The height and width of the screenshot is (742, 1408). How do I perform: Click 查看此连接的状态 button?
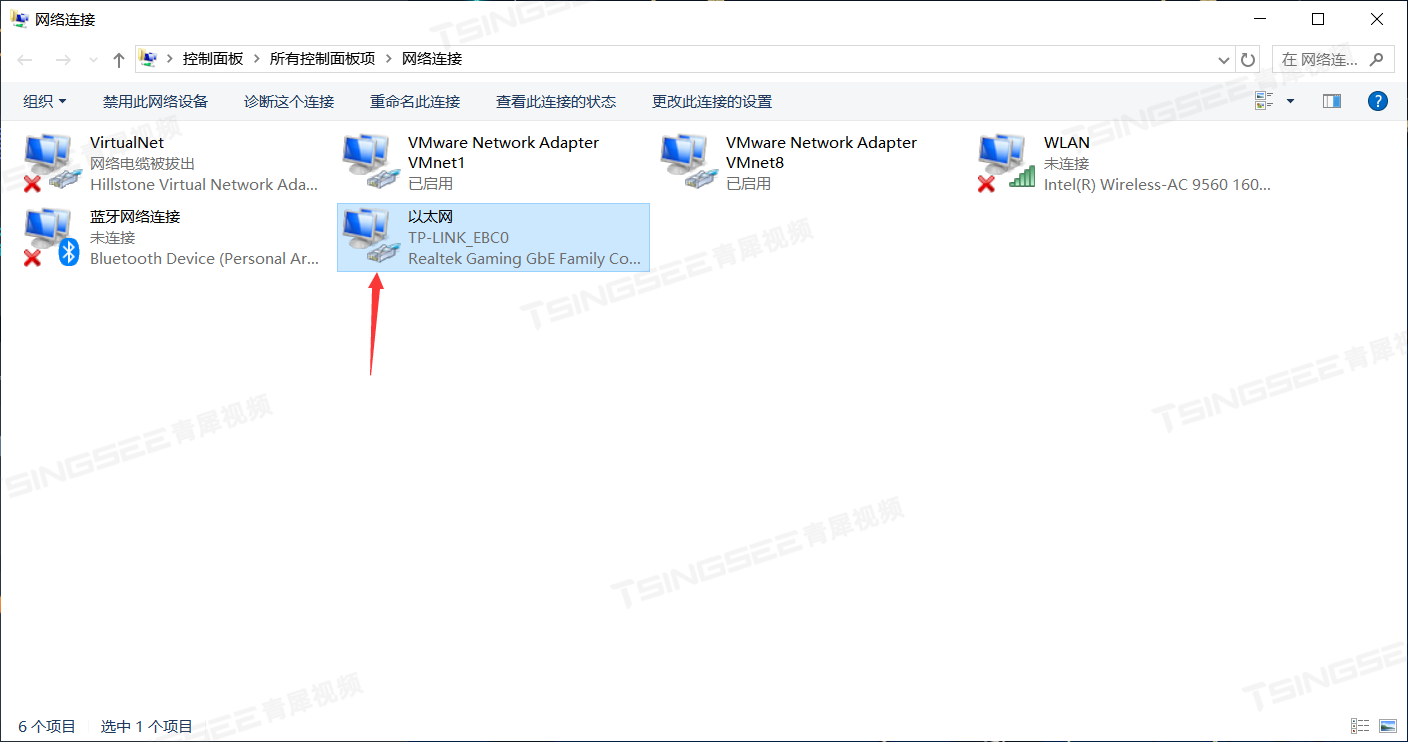point(556,101)
